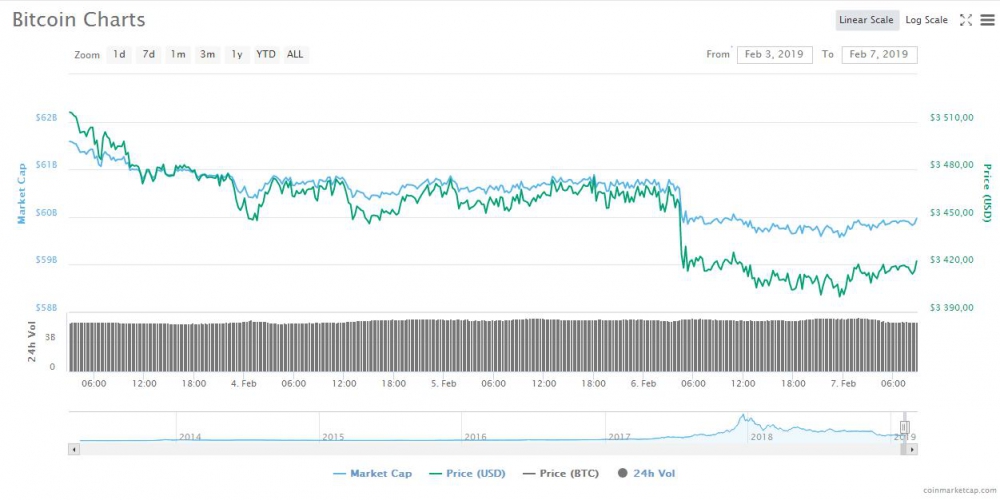Switch to Log Scale

pyautogui.click(x=926, y=20)
